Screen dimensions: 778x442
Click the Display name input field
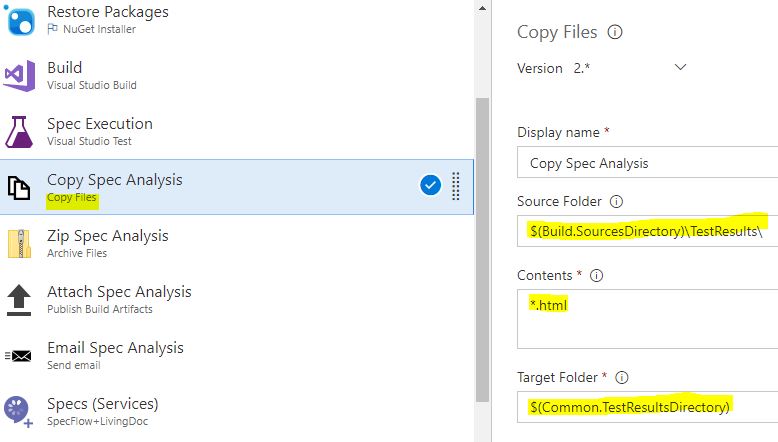click(648, 162)
